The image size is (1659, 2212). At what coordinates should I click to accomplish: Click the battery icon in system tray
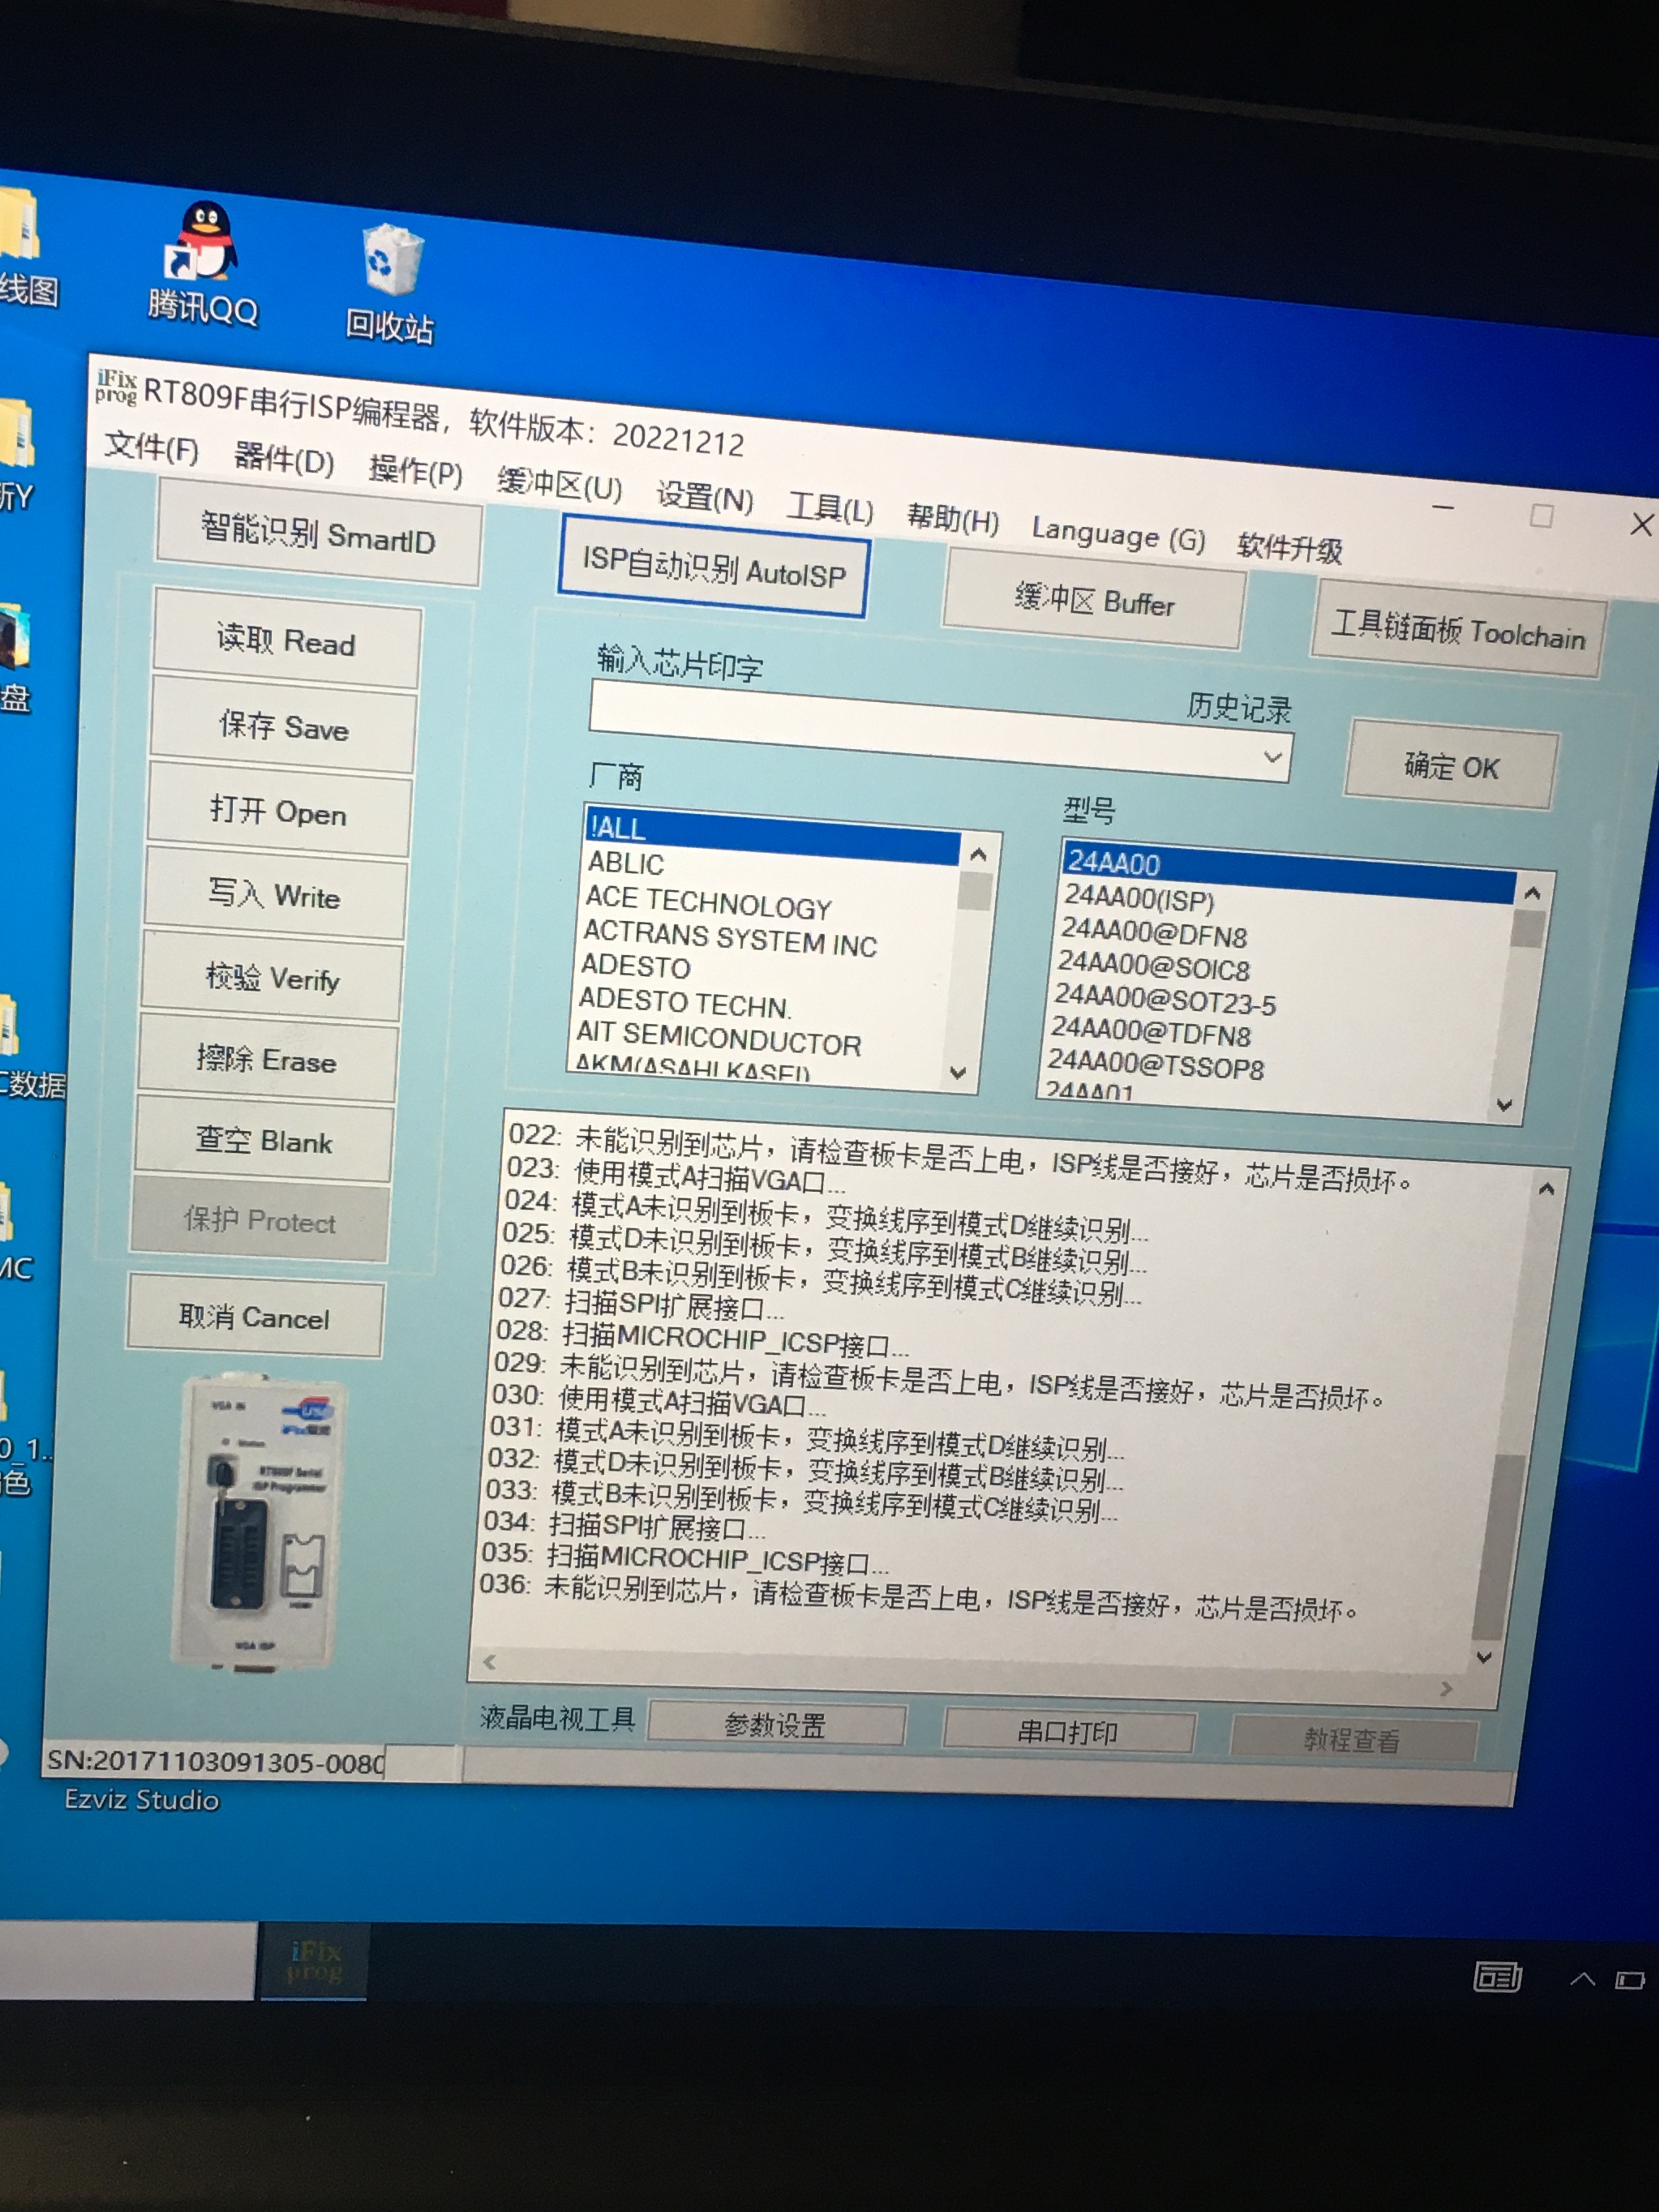(1630, 1980)
